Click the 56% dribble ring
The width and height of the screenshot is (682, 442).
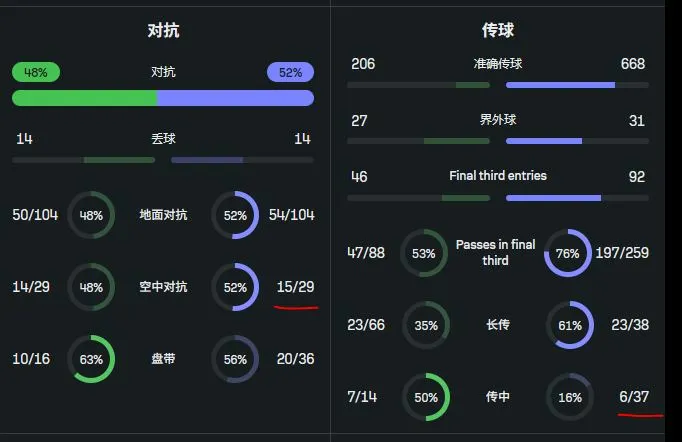pyautogui.click(x=235, y=359)
